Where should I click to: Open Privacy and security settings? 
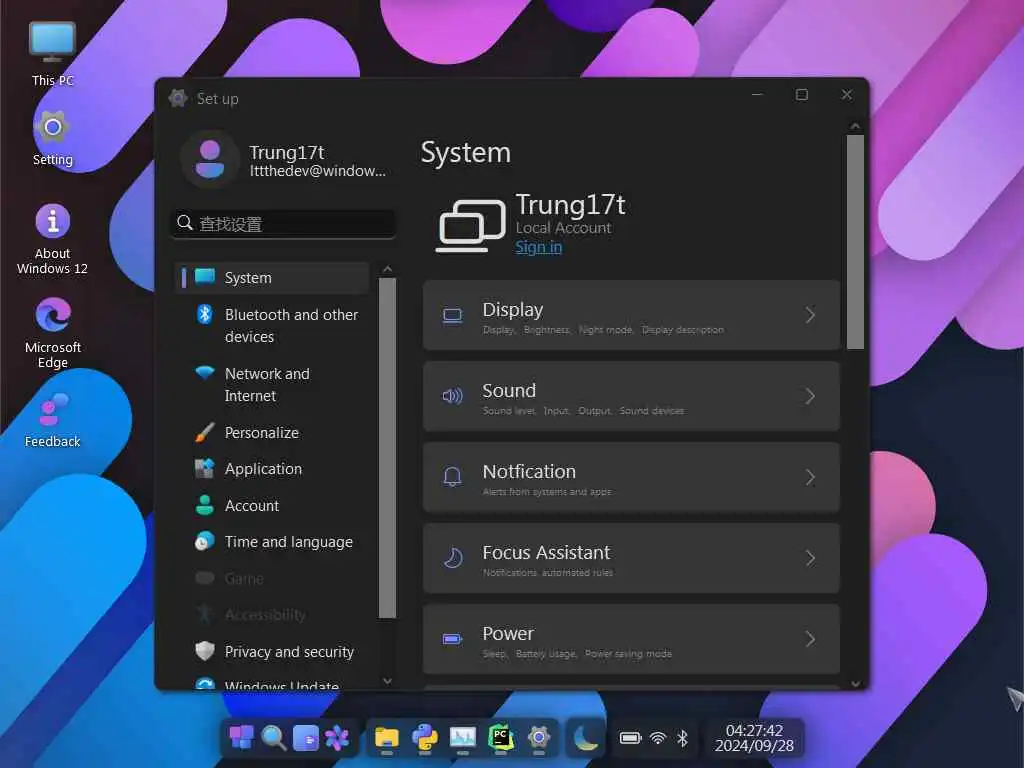pyautogui.click(x=272, y=652)
